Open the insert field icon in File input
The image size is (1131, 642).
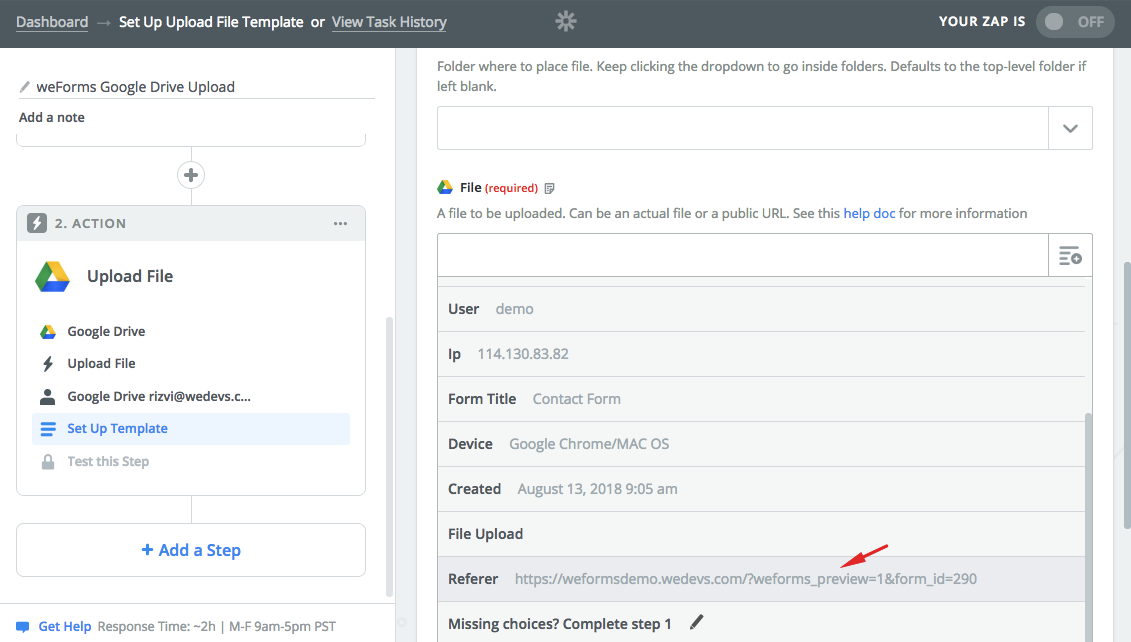point(1070,255)
